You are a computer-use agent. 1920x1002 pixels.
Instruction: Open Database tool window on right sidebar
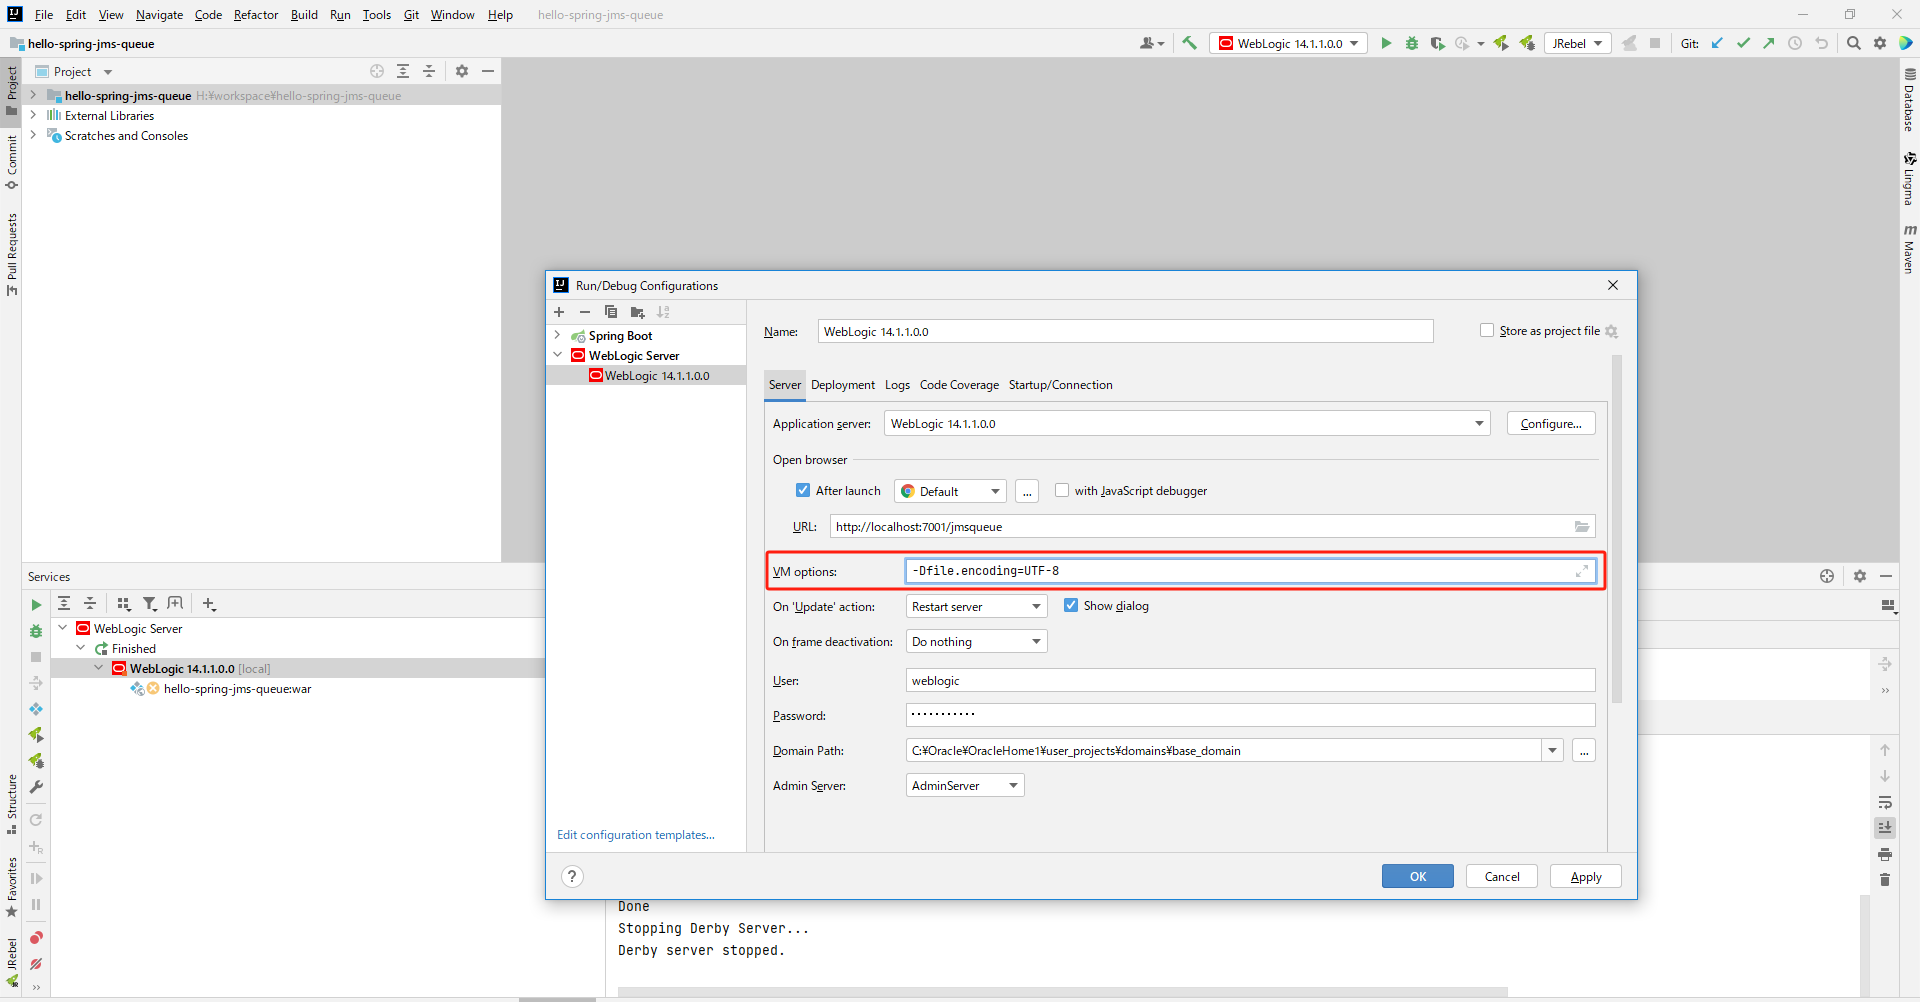pos(1910,101)
